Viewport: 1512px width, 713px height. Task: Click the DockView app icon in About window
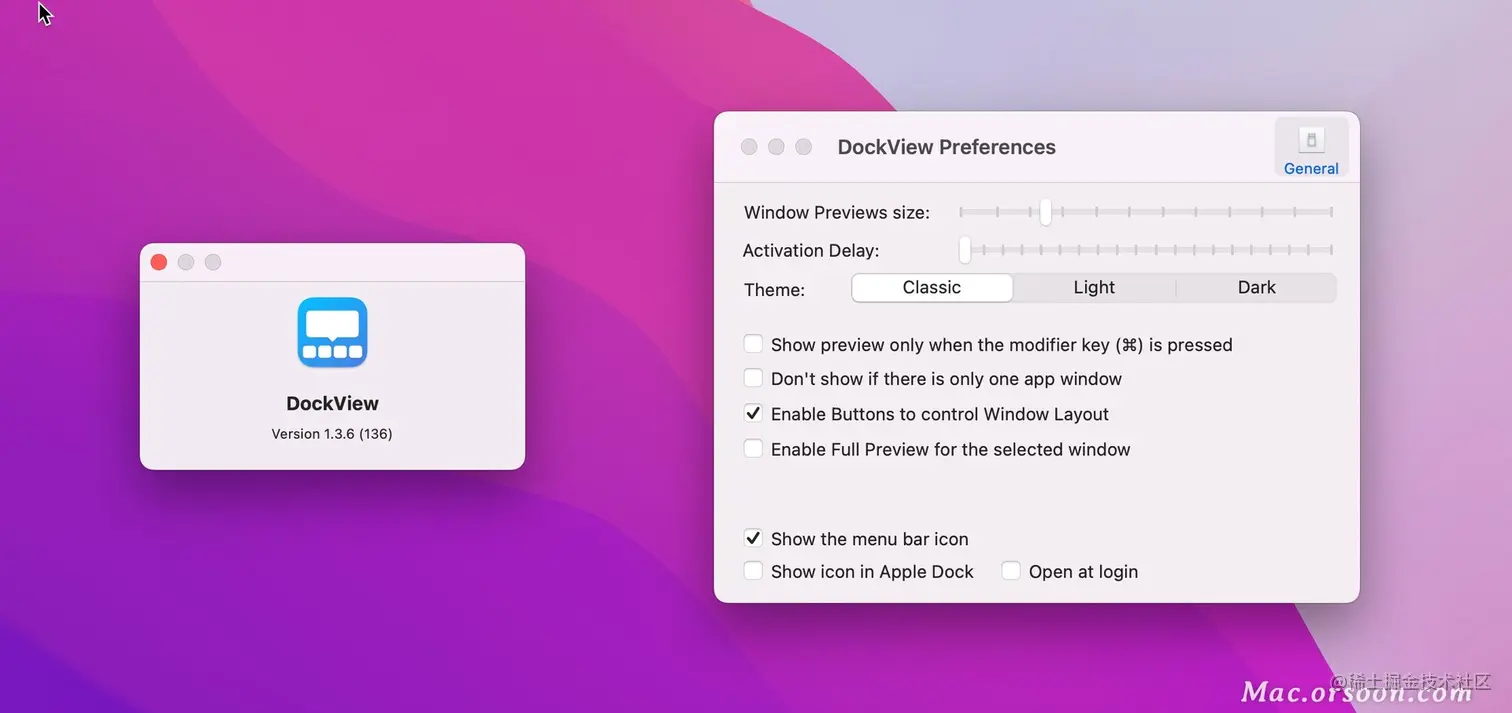point(332,332)
